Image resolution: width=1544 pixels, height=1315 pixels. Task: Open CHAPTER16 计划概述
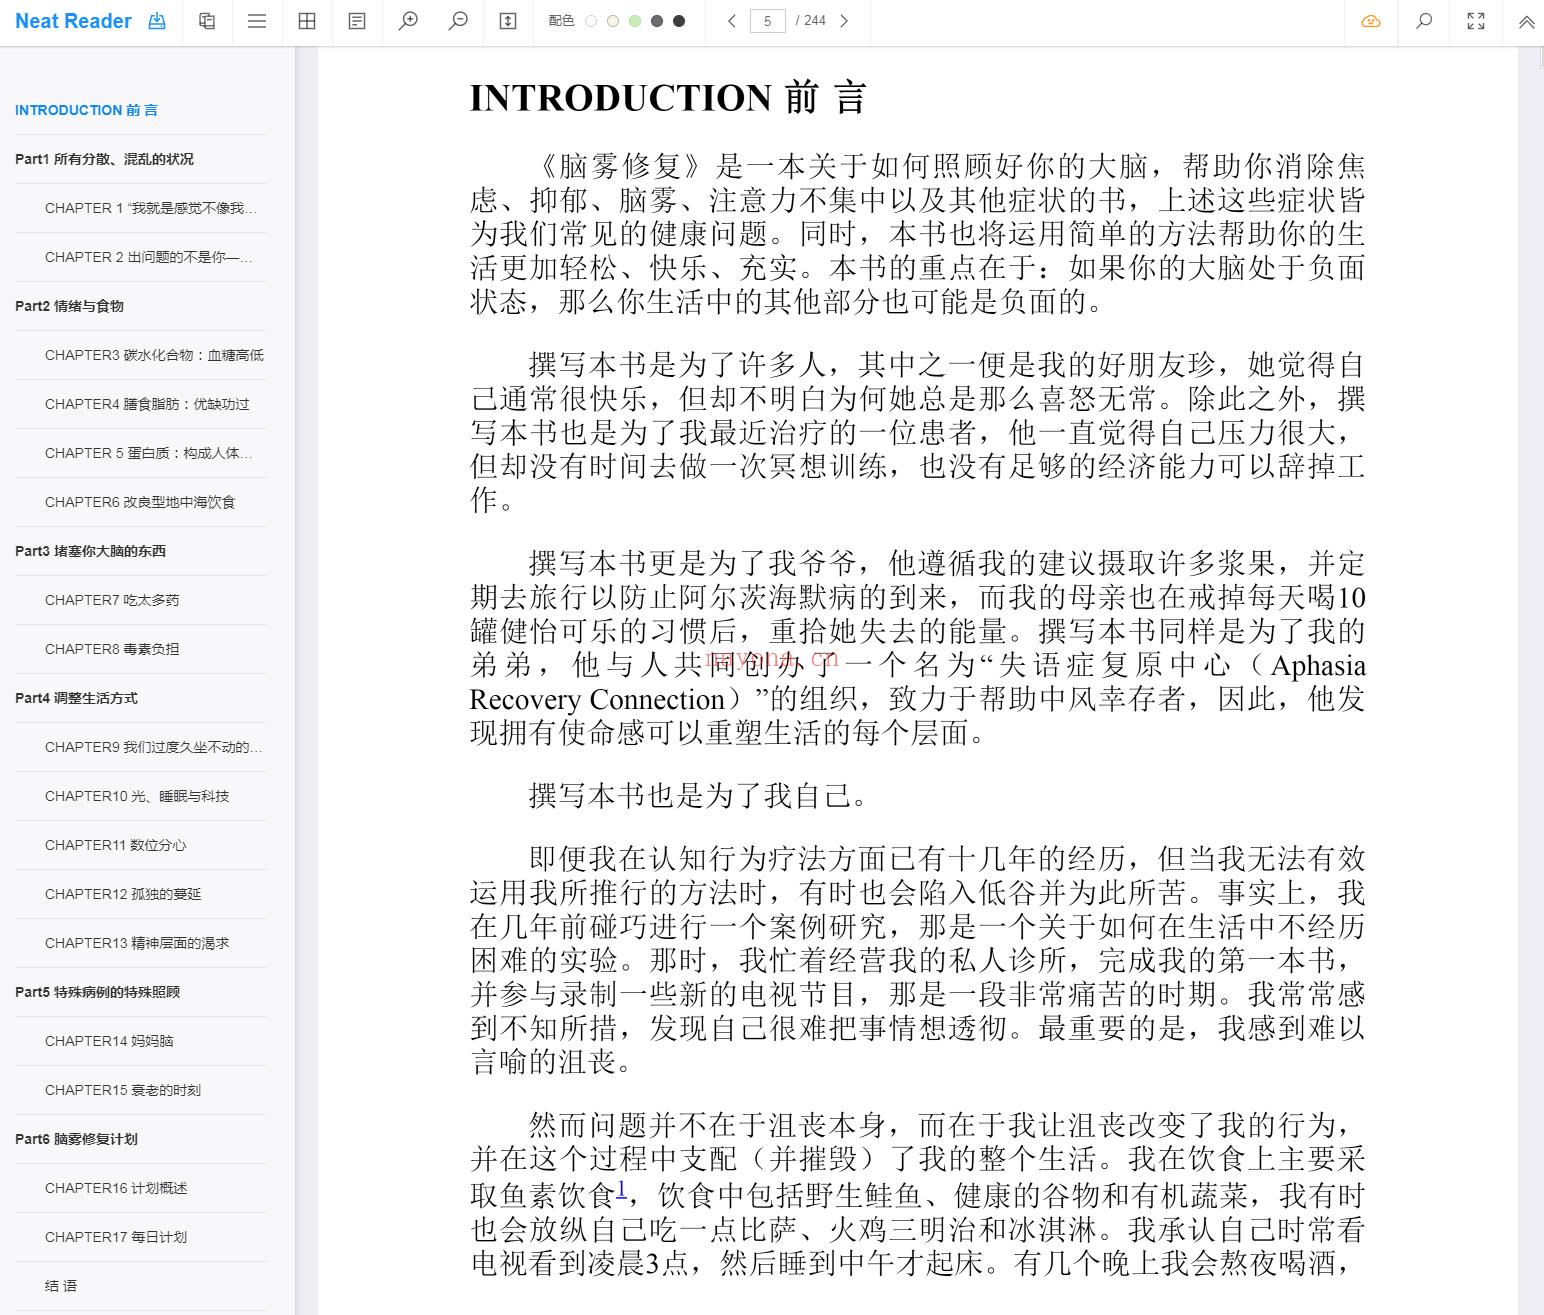pyautogui.click(x=116, y=1188)
